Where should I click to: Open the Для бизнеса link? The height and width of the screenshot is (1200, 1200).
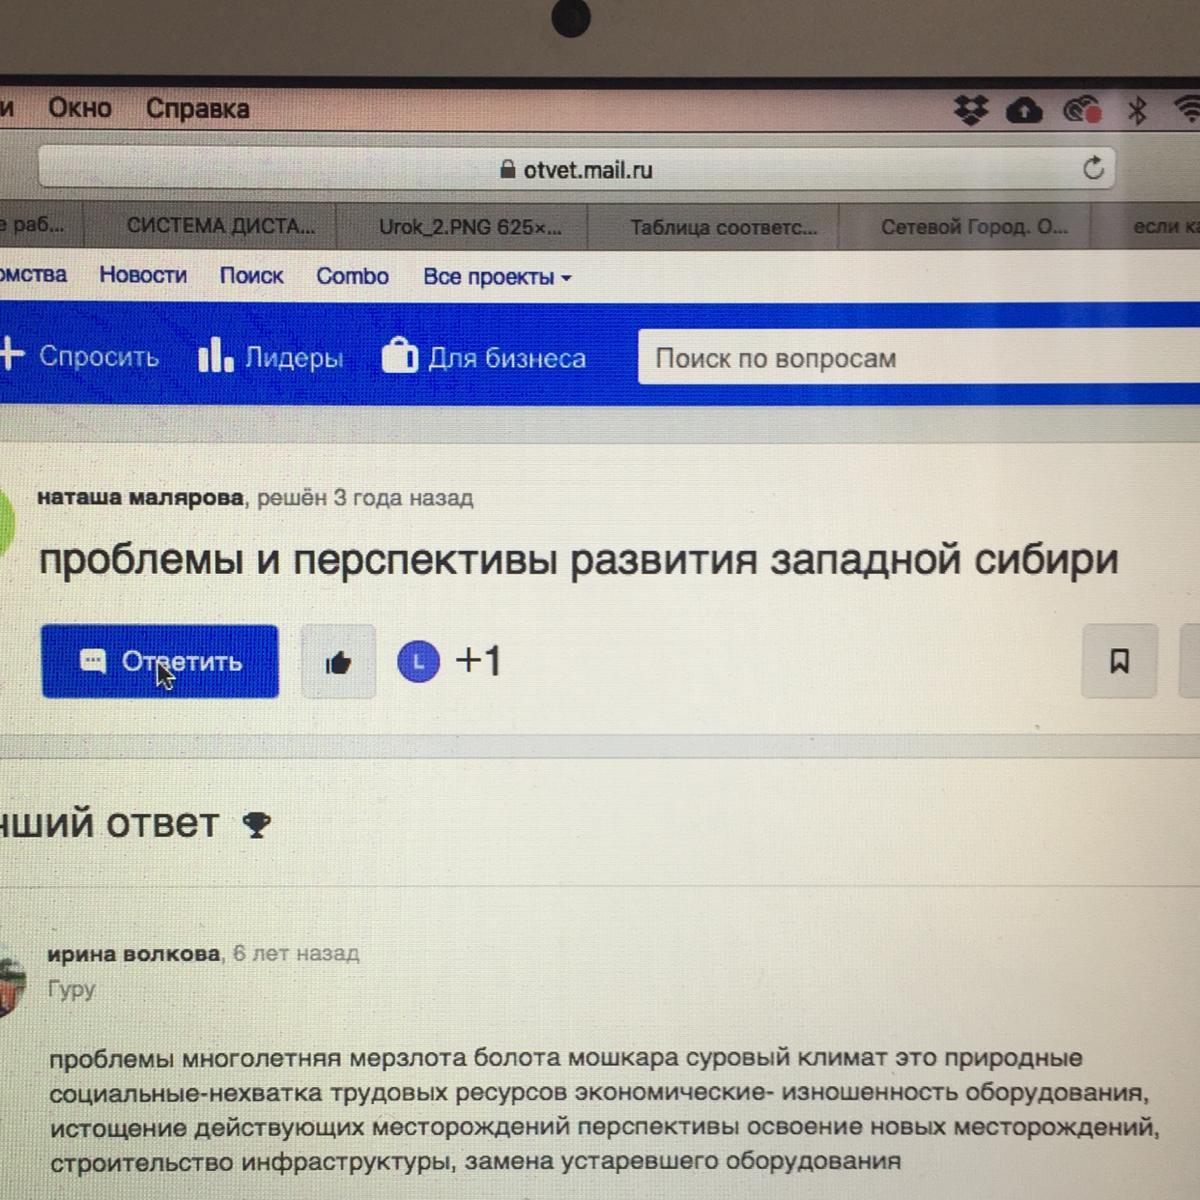tap(484, 357)
